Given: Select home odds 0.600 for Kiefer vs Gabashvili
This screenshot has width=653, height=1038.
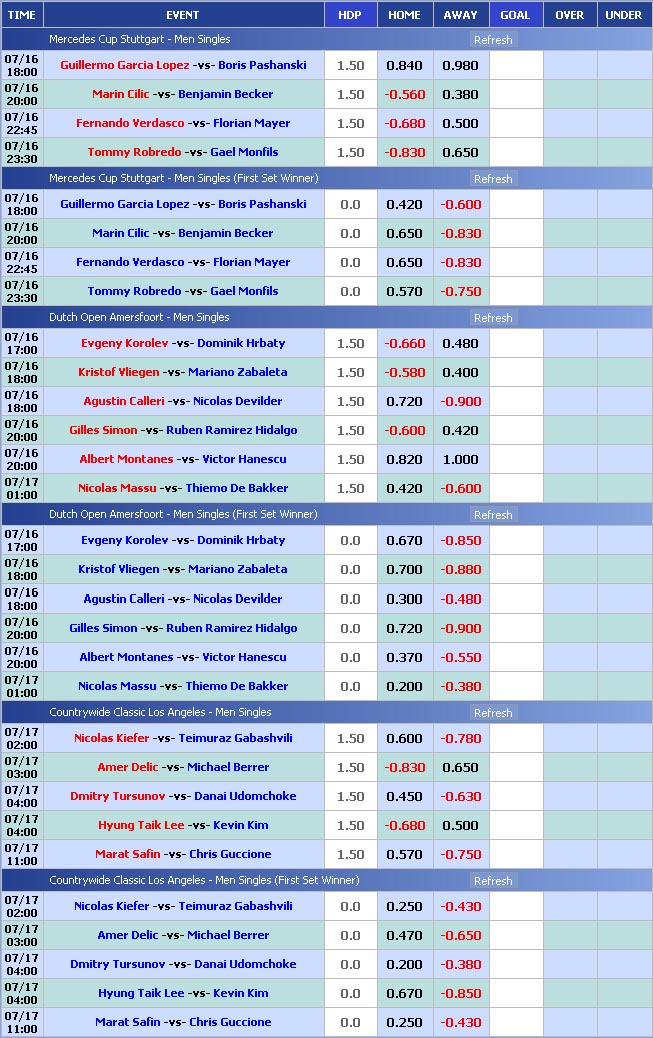Looking at the screenshot, I should click(404, 738).
